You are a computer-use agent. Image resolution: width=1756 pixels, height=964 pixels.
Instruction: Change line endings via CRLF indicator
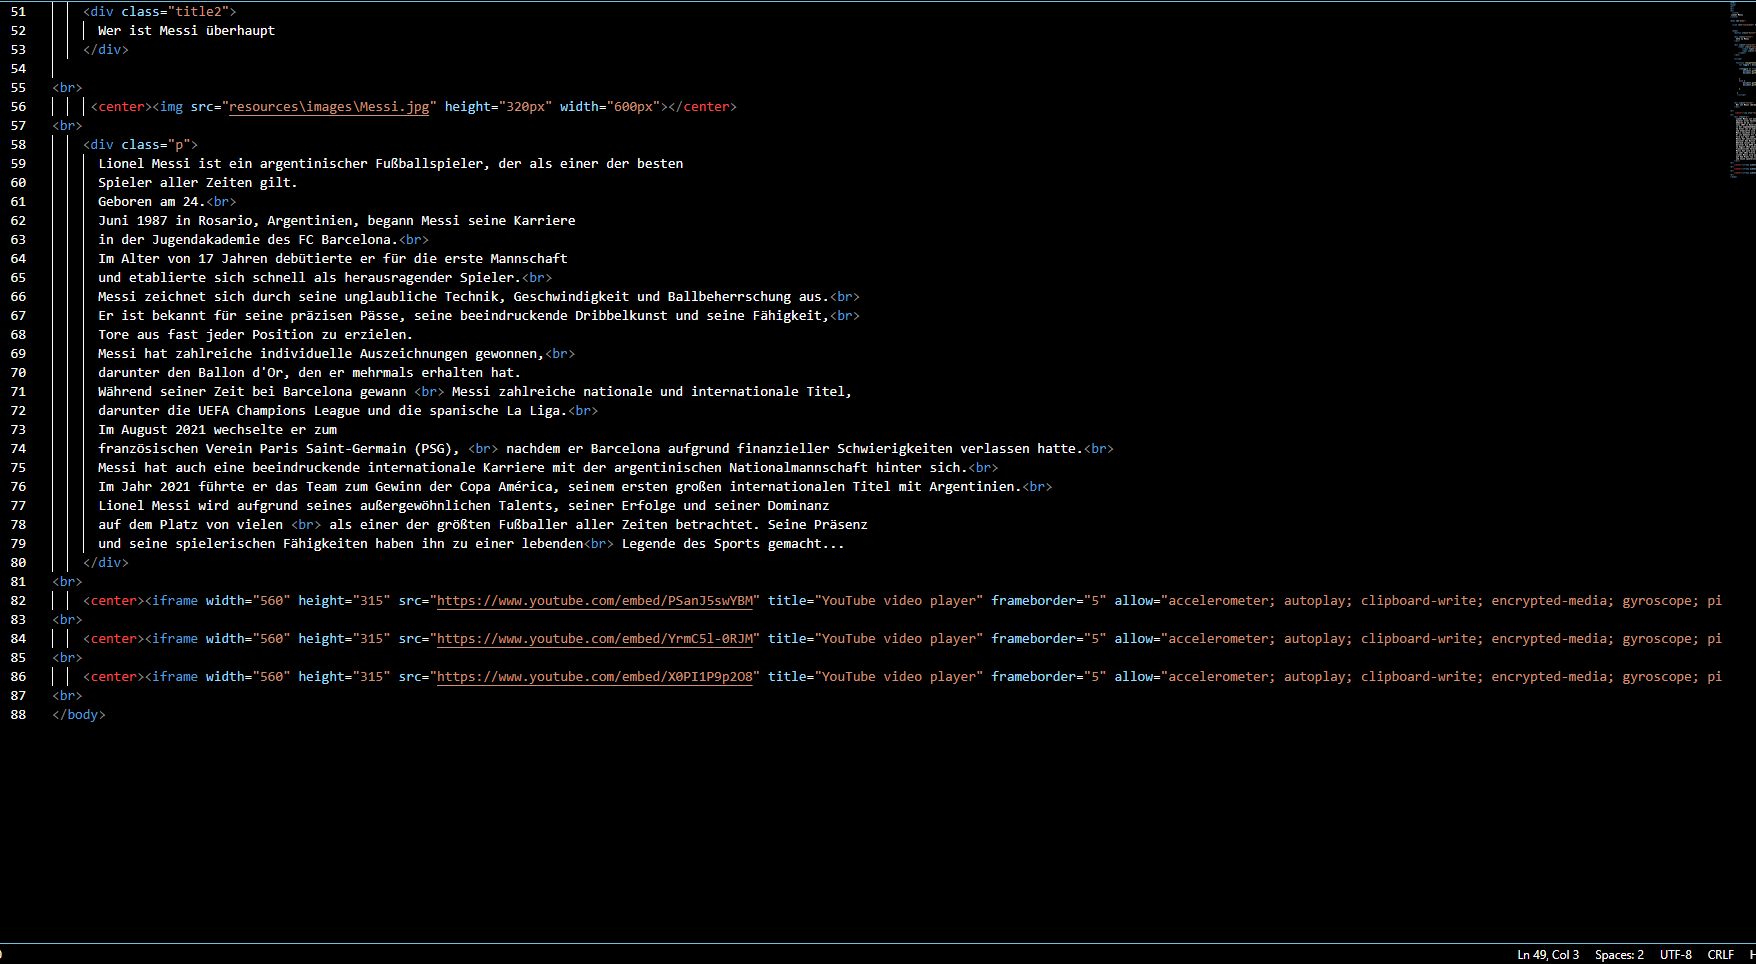[x=1721, y=954]
